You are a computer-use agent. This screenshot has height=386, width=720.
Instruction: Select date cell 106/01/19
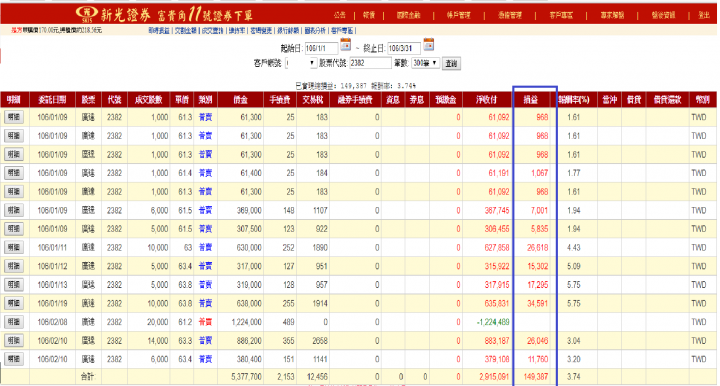(52, 303)
